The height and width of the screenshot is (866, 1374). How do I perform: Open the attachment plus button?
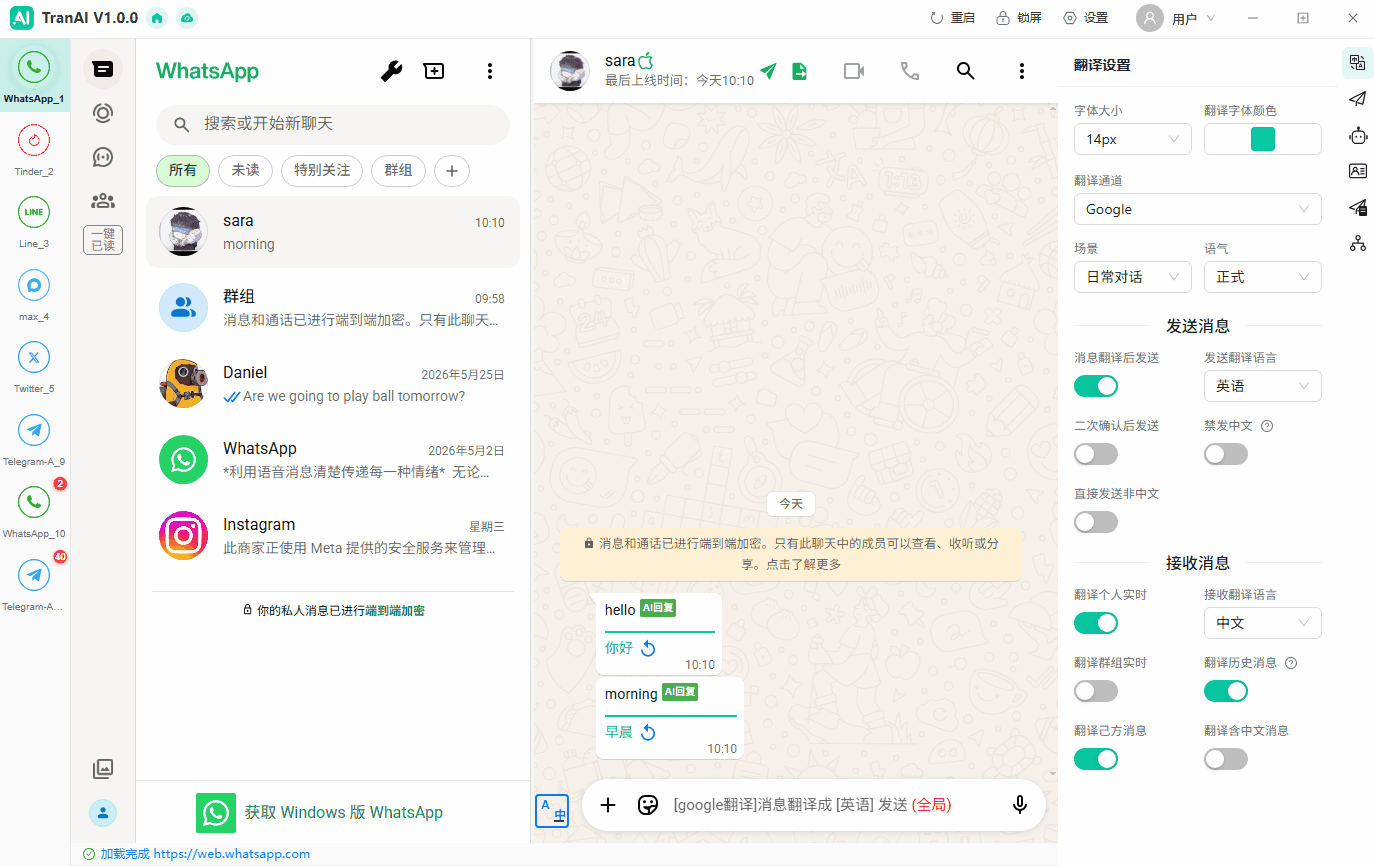click(x=608, y=805)
